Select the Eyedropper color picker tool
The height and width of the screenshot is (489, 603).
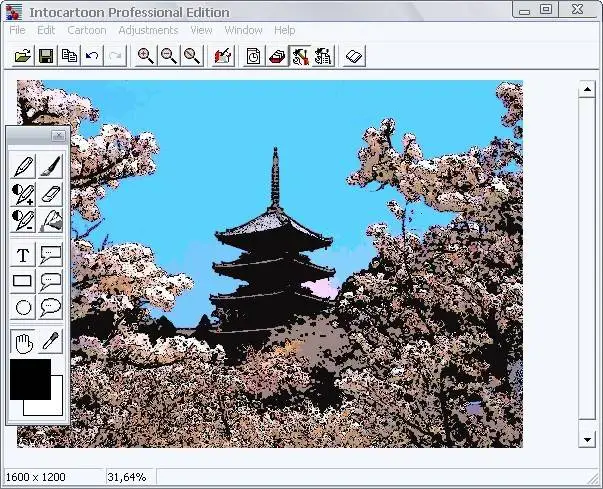coord(50,342)
